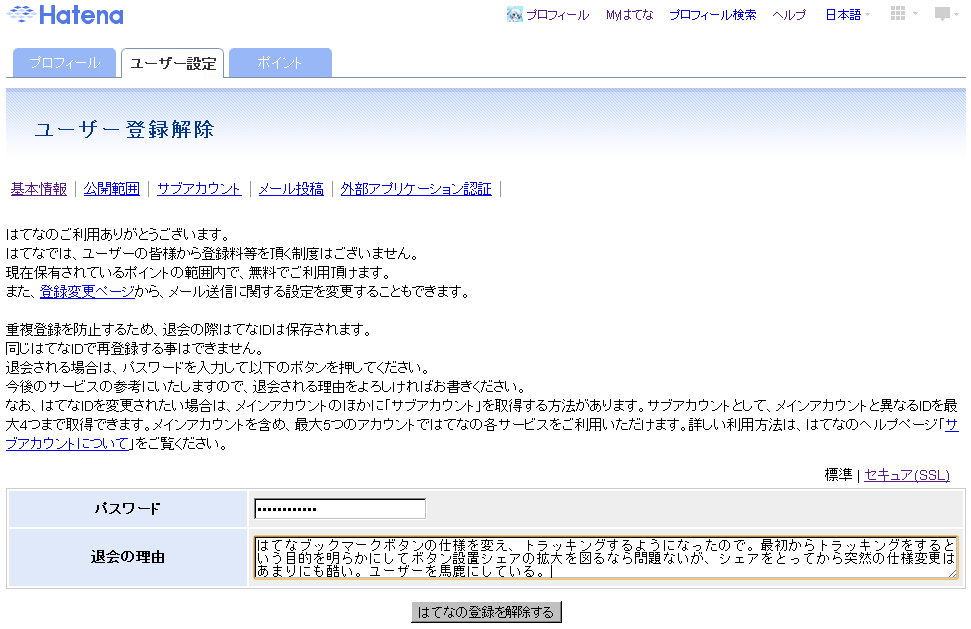Viewport: 971px width, 629px height.
Task: Expand the 日本語 language dropdown
Action: pyautogui.click(x=847, y=15)
